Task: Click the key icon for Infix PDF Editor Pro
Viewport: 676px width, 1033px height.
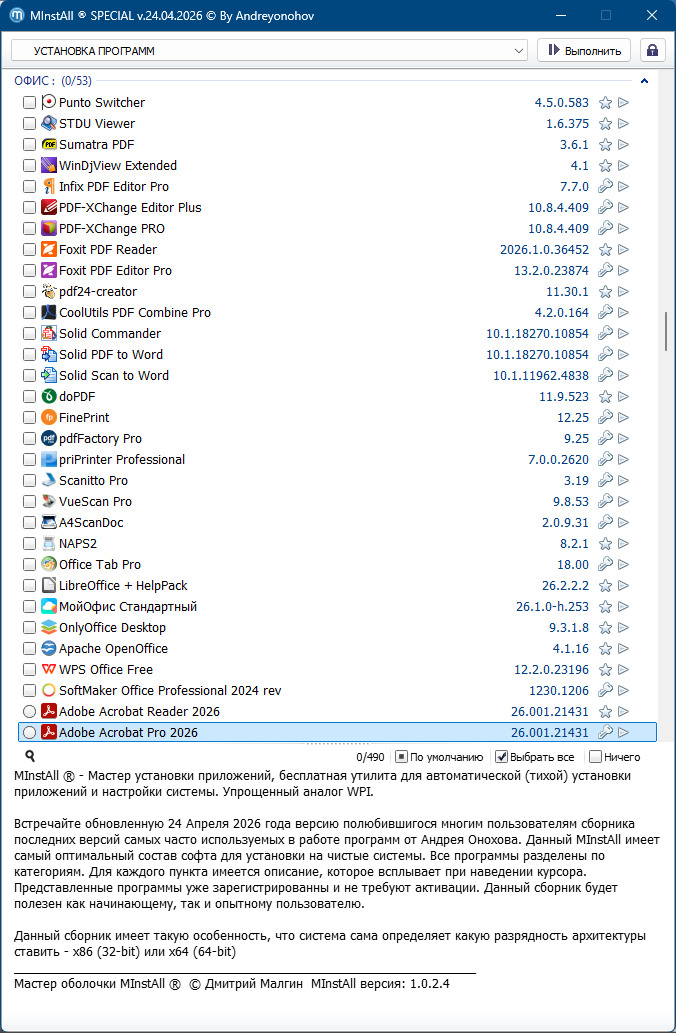Action: tap(605, 187)
